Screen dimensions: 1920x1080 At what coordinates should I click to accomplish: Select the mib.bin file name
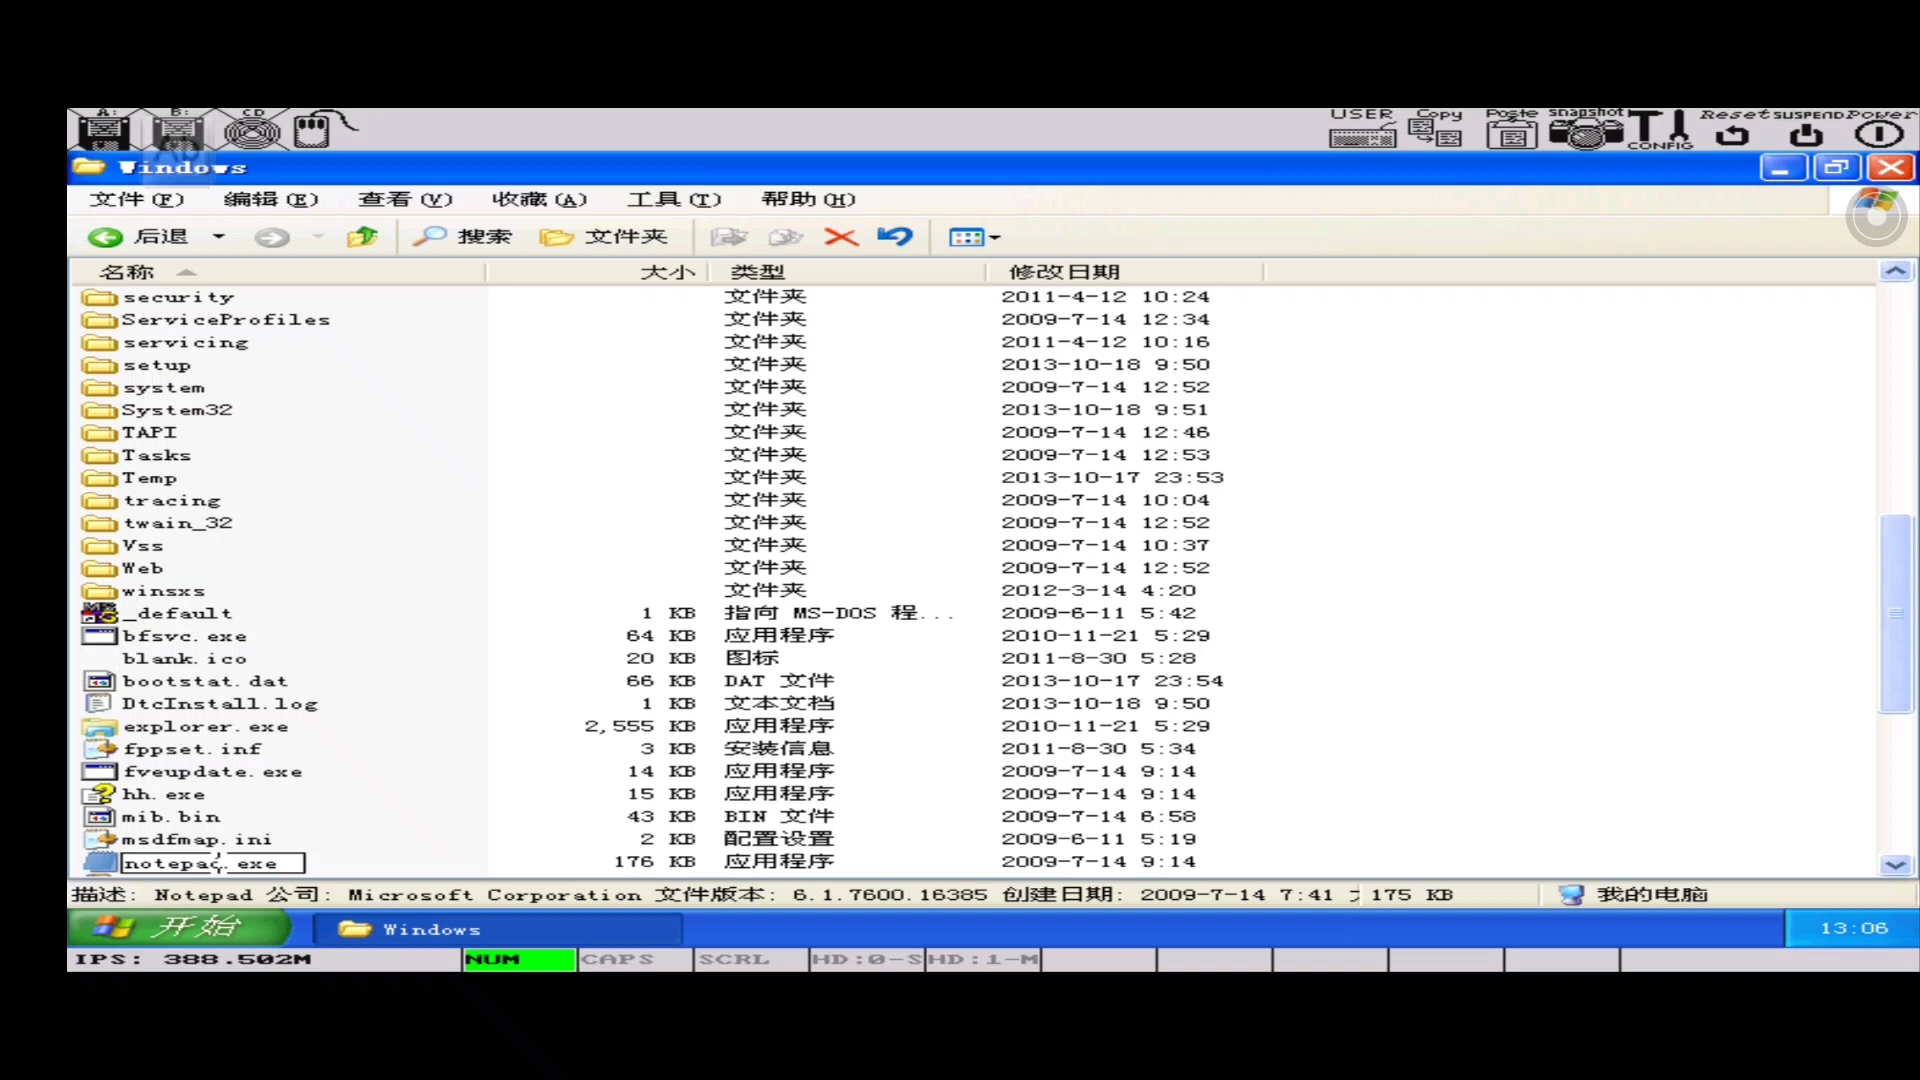[x=171, y=817]
